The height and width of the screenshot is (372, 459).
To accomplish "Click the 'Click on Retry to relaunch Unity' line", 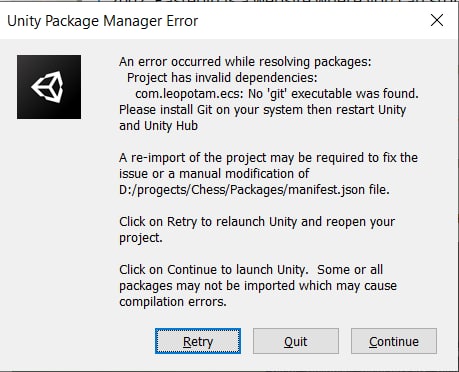I will pyautogui.click(x=257, y=222).
